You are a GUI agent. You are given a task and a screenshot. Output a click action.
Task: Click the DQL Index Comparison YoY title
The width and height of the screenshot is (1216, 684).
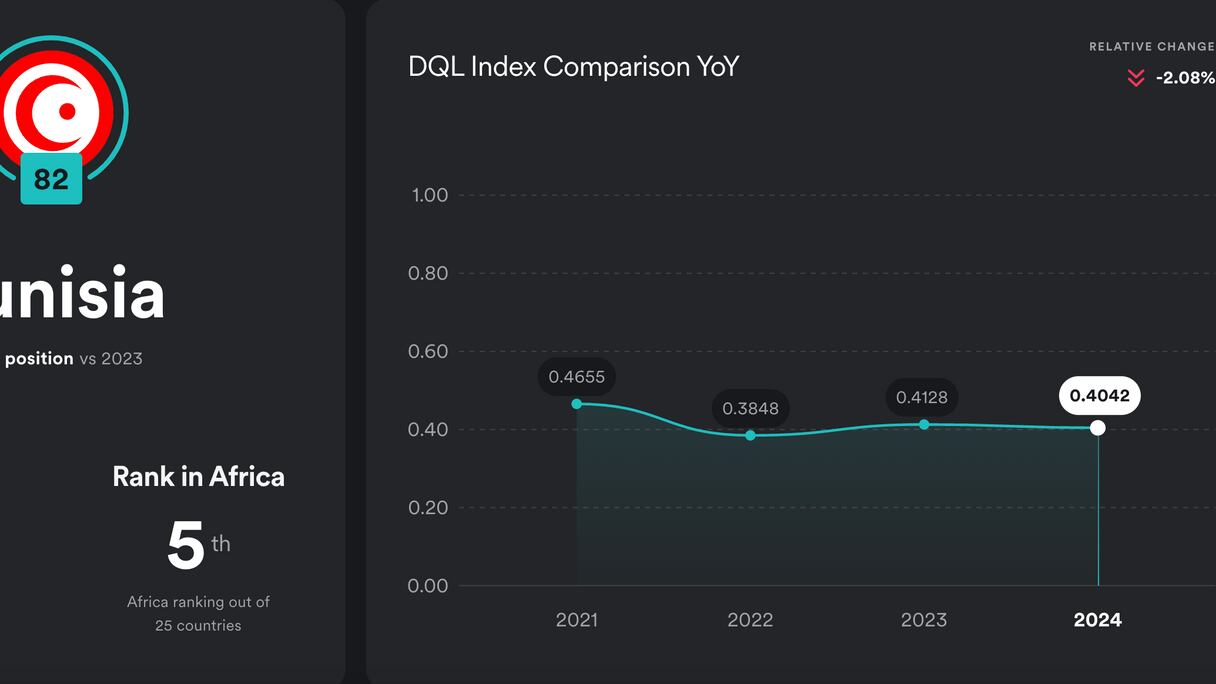click(574, 67)
